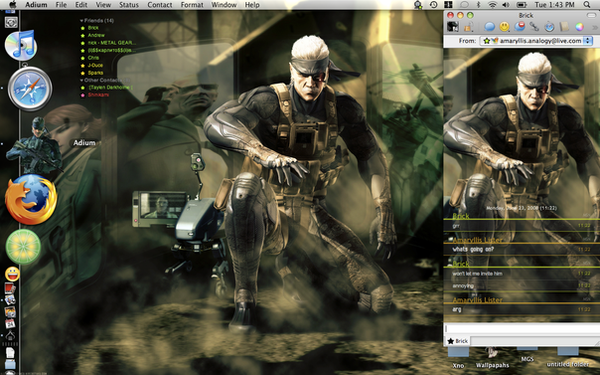Screen dimensions: 600x375
Task: Open the Preview icon in the dock
Action: [10, 300]
